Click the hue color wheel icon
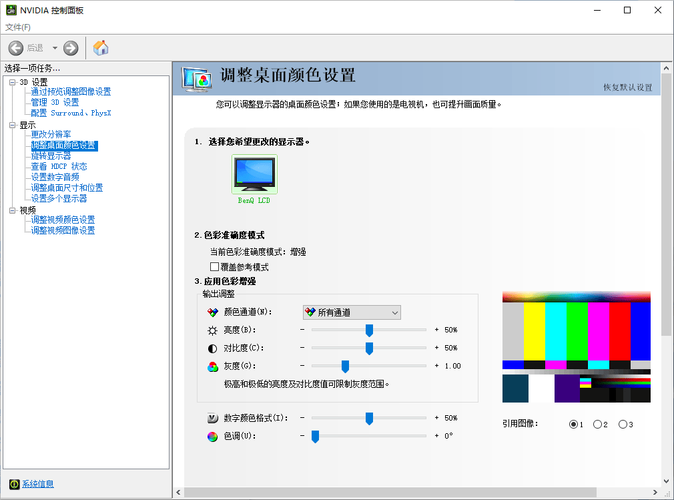Image resolution: width=674 pixels, height=500 pixels. click(x=212, y=436)
